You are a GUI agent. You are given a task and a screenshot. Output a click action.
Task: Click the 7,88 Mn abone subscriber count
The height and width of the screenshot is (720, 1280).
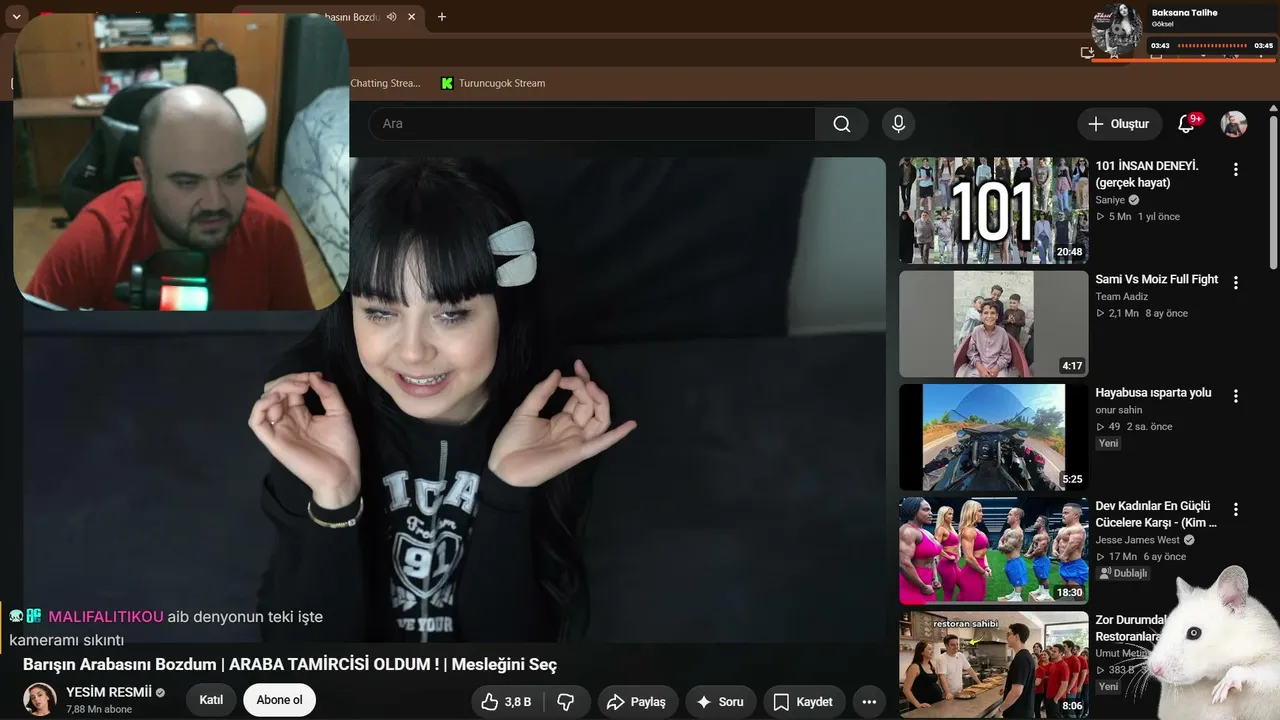click(99, 709)
